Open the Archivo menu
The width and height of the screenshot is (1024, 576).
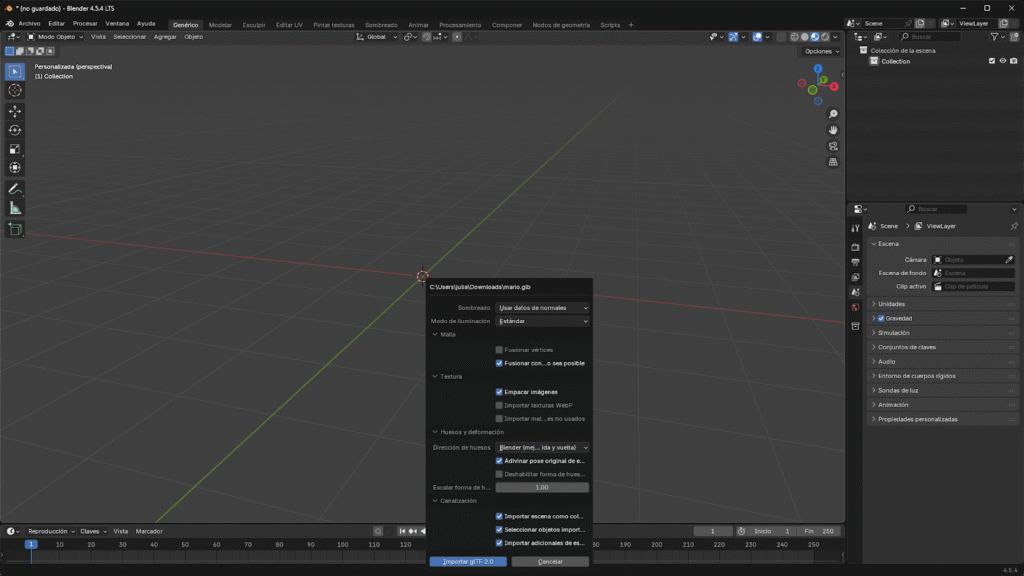pyautogui.click(x=29, y=23)
